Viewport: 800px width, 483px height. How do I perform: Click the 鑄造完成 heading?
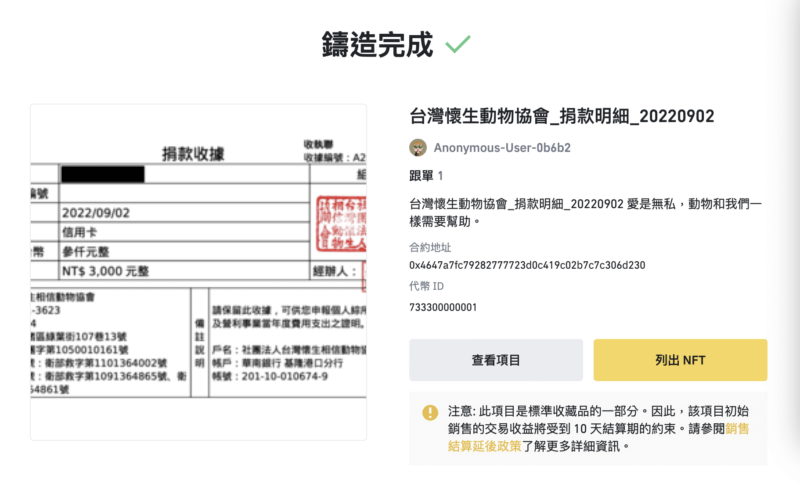pyautogui.click(x=377, y=44)
